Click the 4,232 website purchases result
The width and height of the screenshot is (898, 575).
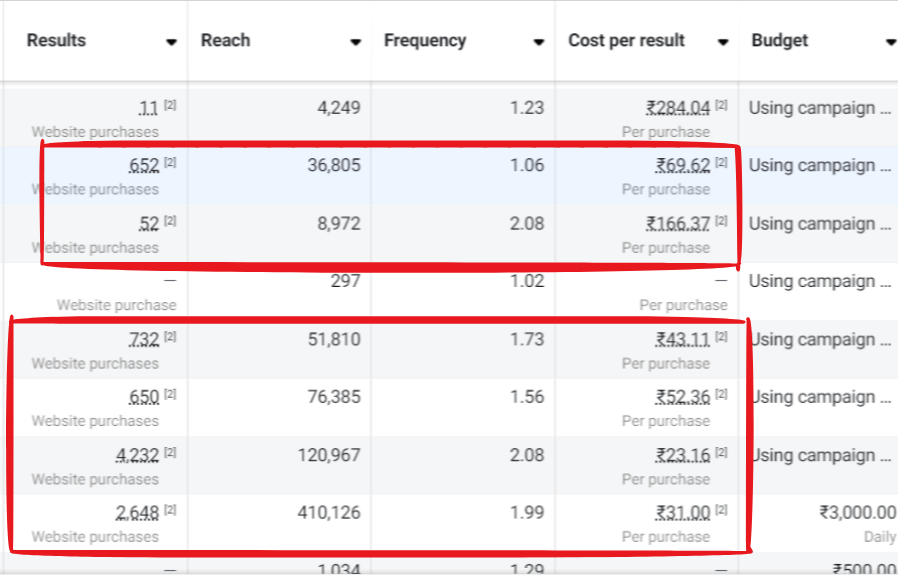click(137, 456)
